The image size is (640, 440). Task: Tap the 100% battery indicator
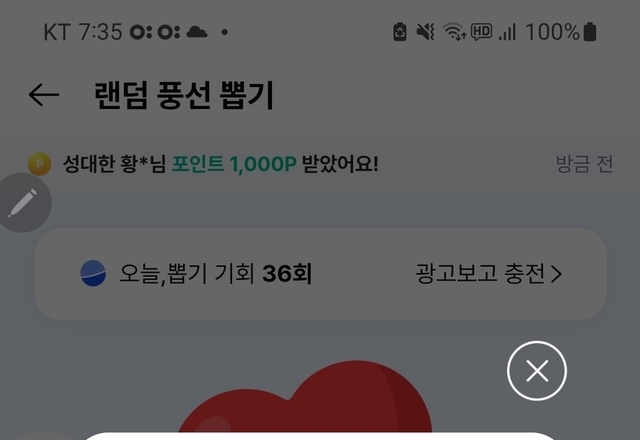561,32
